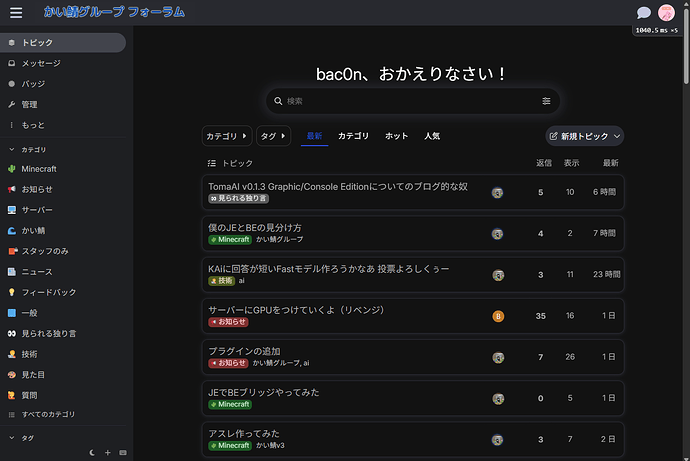Click 見られる独り言 badge under TomaAI topic

pos(239,198)
